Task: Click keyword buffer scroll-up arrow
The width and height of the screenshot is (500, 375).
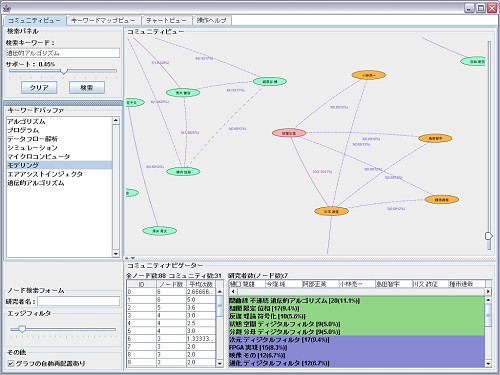Action: pyautogui.click(x=116, y=120)
